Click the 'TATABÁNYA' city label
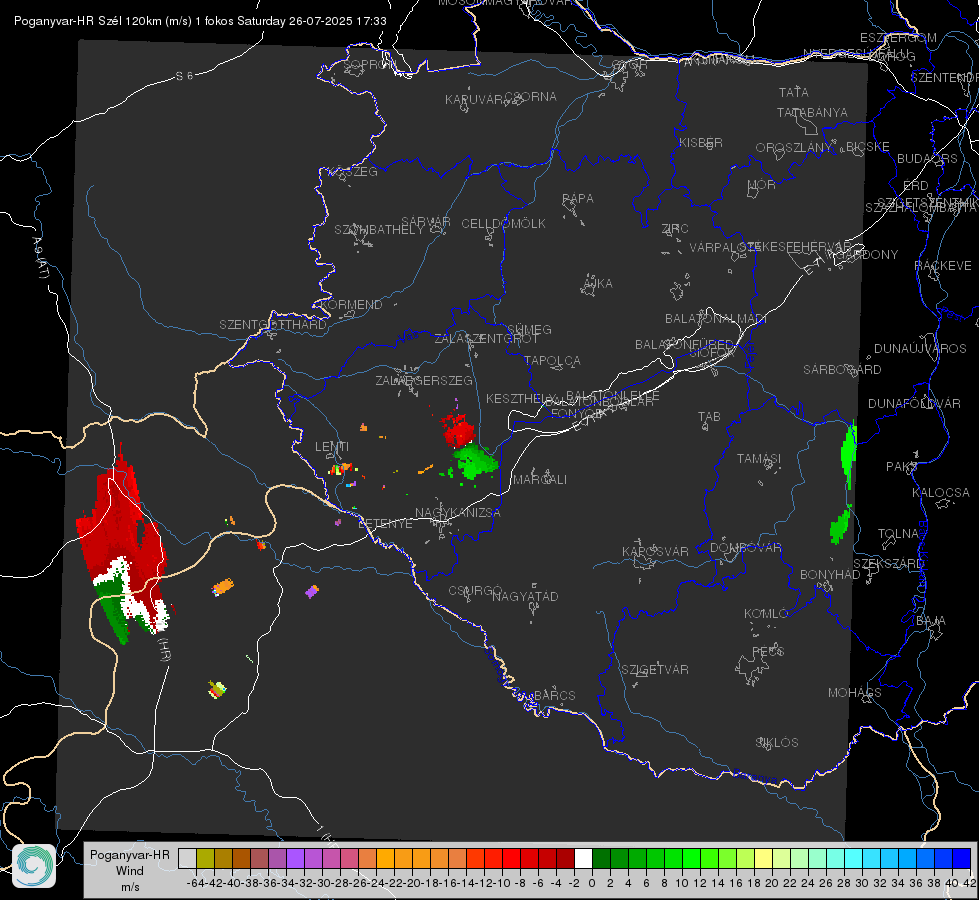979x900 pixels. [x=812, y=112]
